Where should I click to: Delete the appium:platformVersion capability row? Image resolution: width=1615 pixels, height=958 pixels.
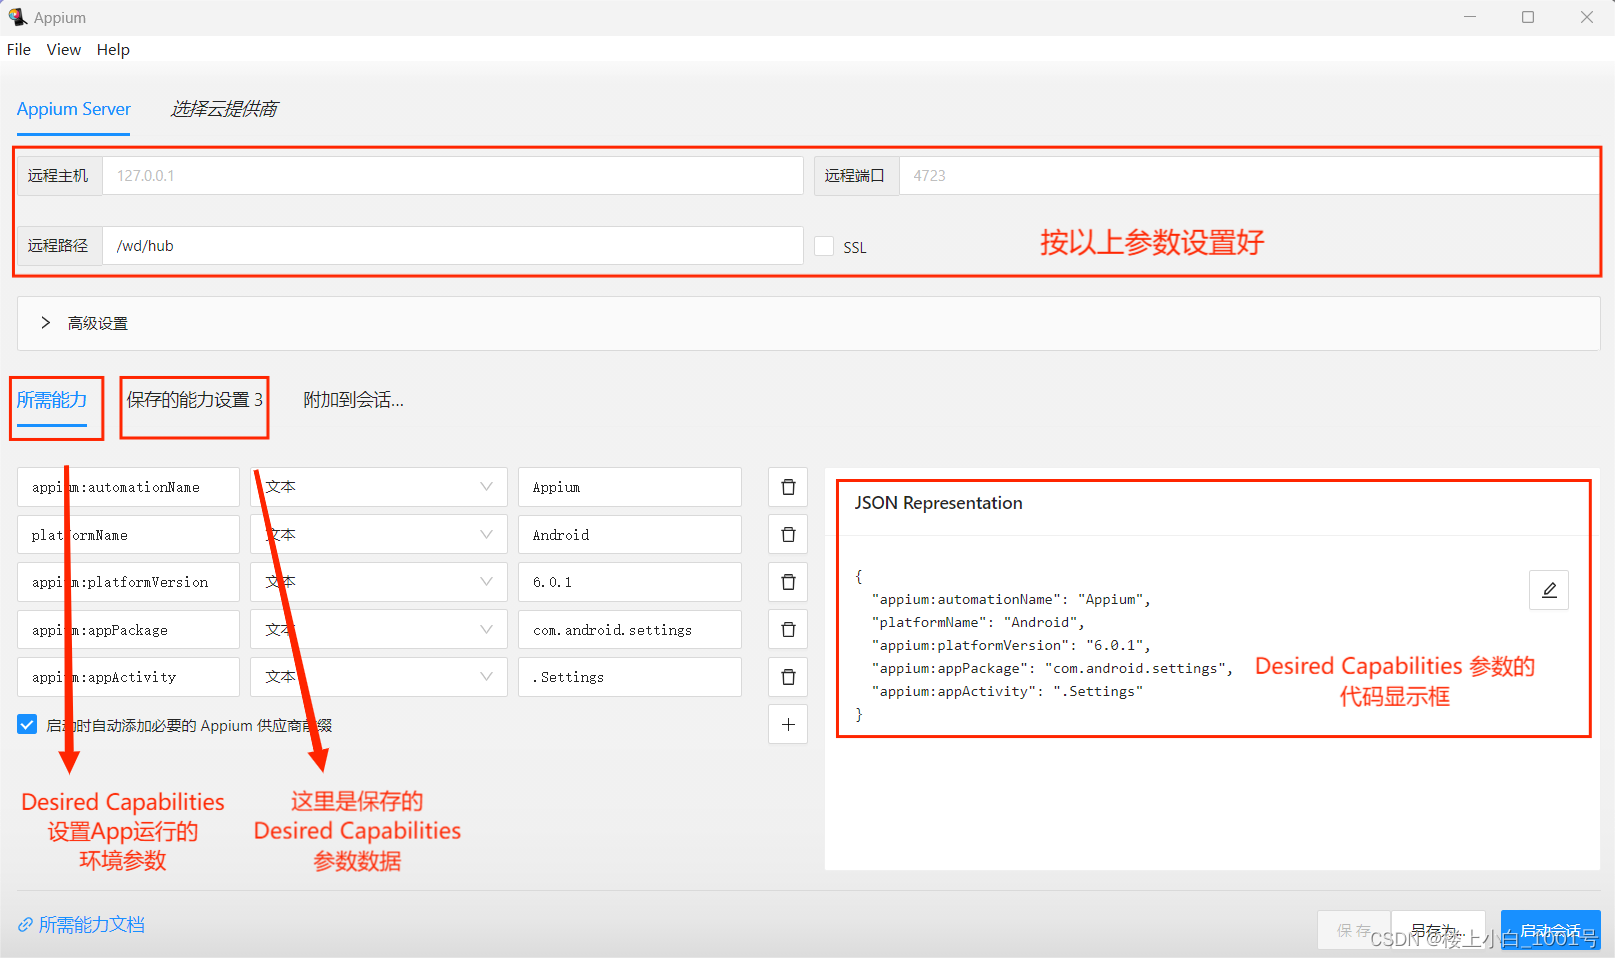[788, 582]
